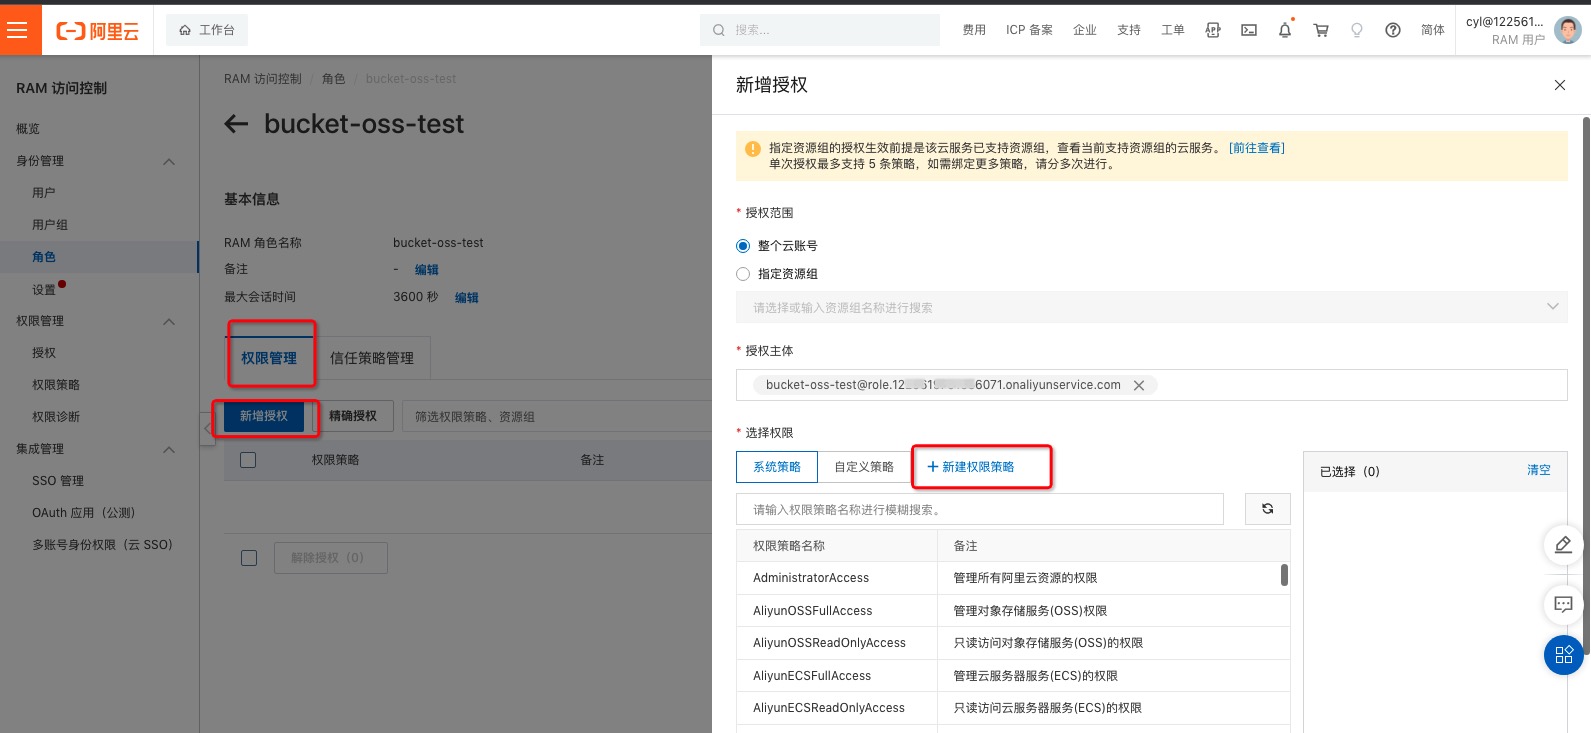Click the policy list scrollbar thumb
This screenshot has width=1591, height=733.
tap(1284, 575)
